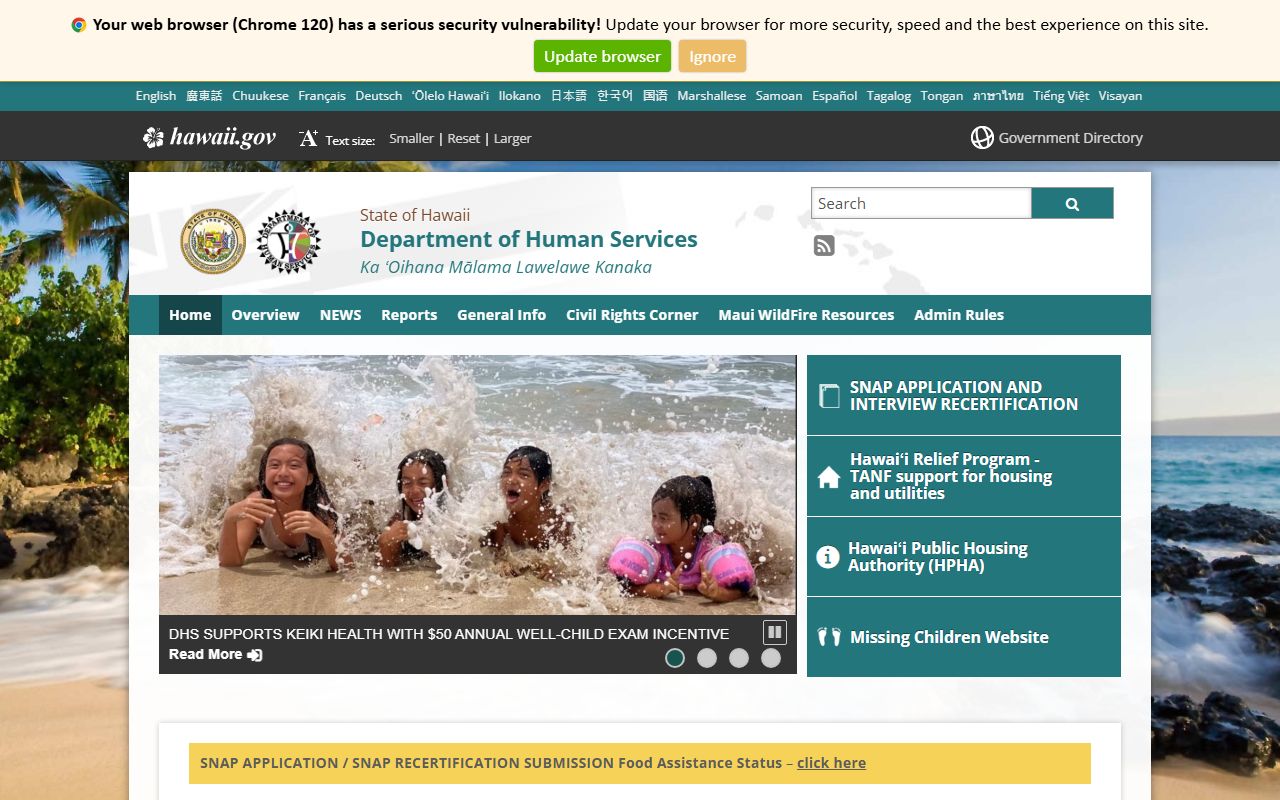
Task: Switch language to 한국어
Action: [615, 96]
